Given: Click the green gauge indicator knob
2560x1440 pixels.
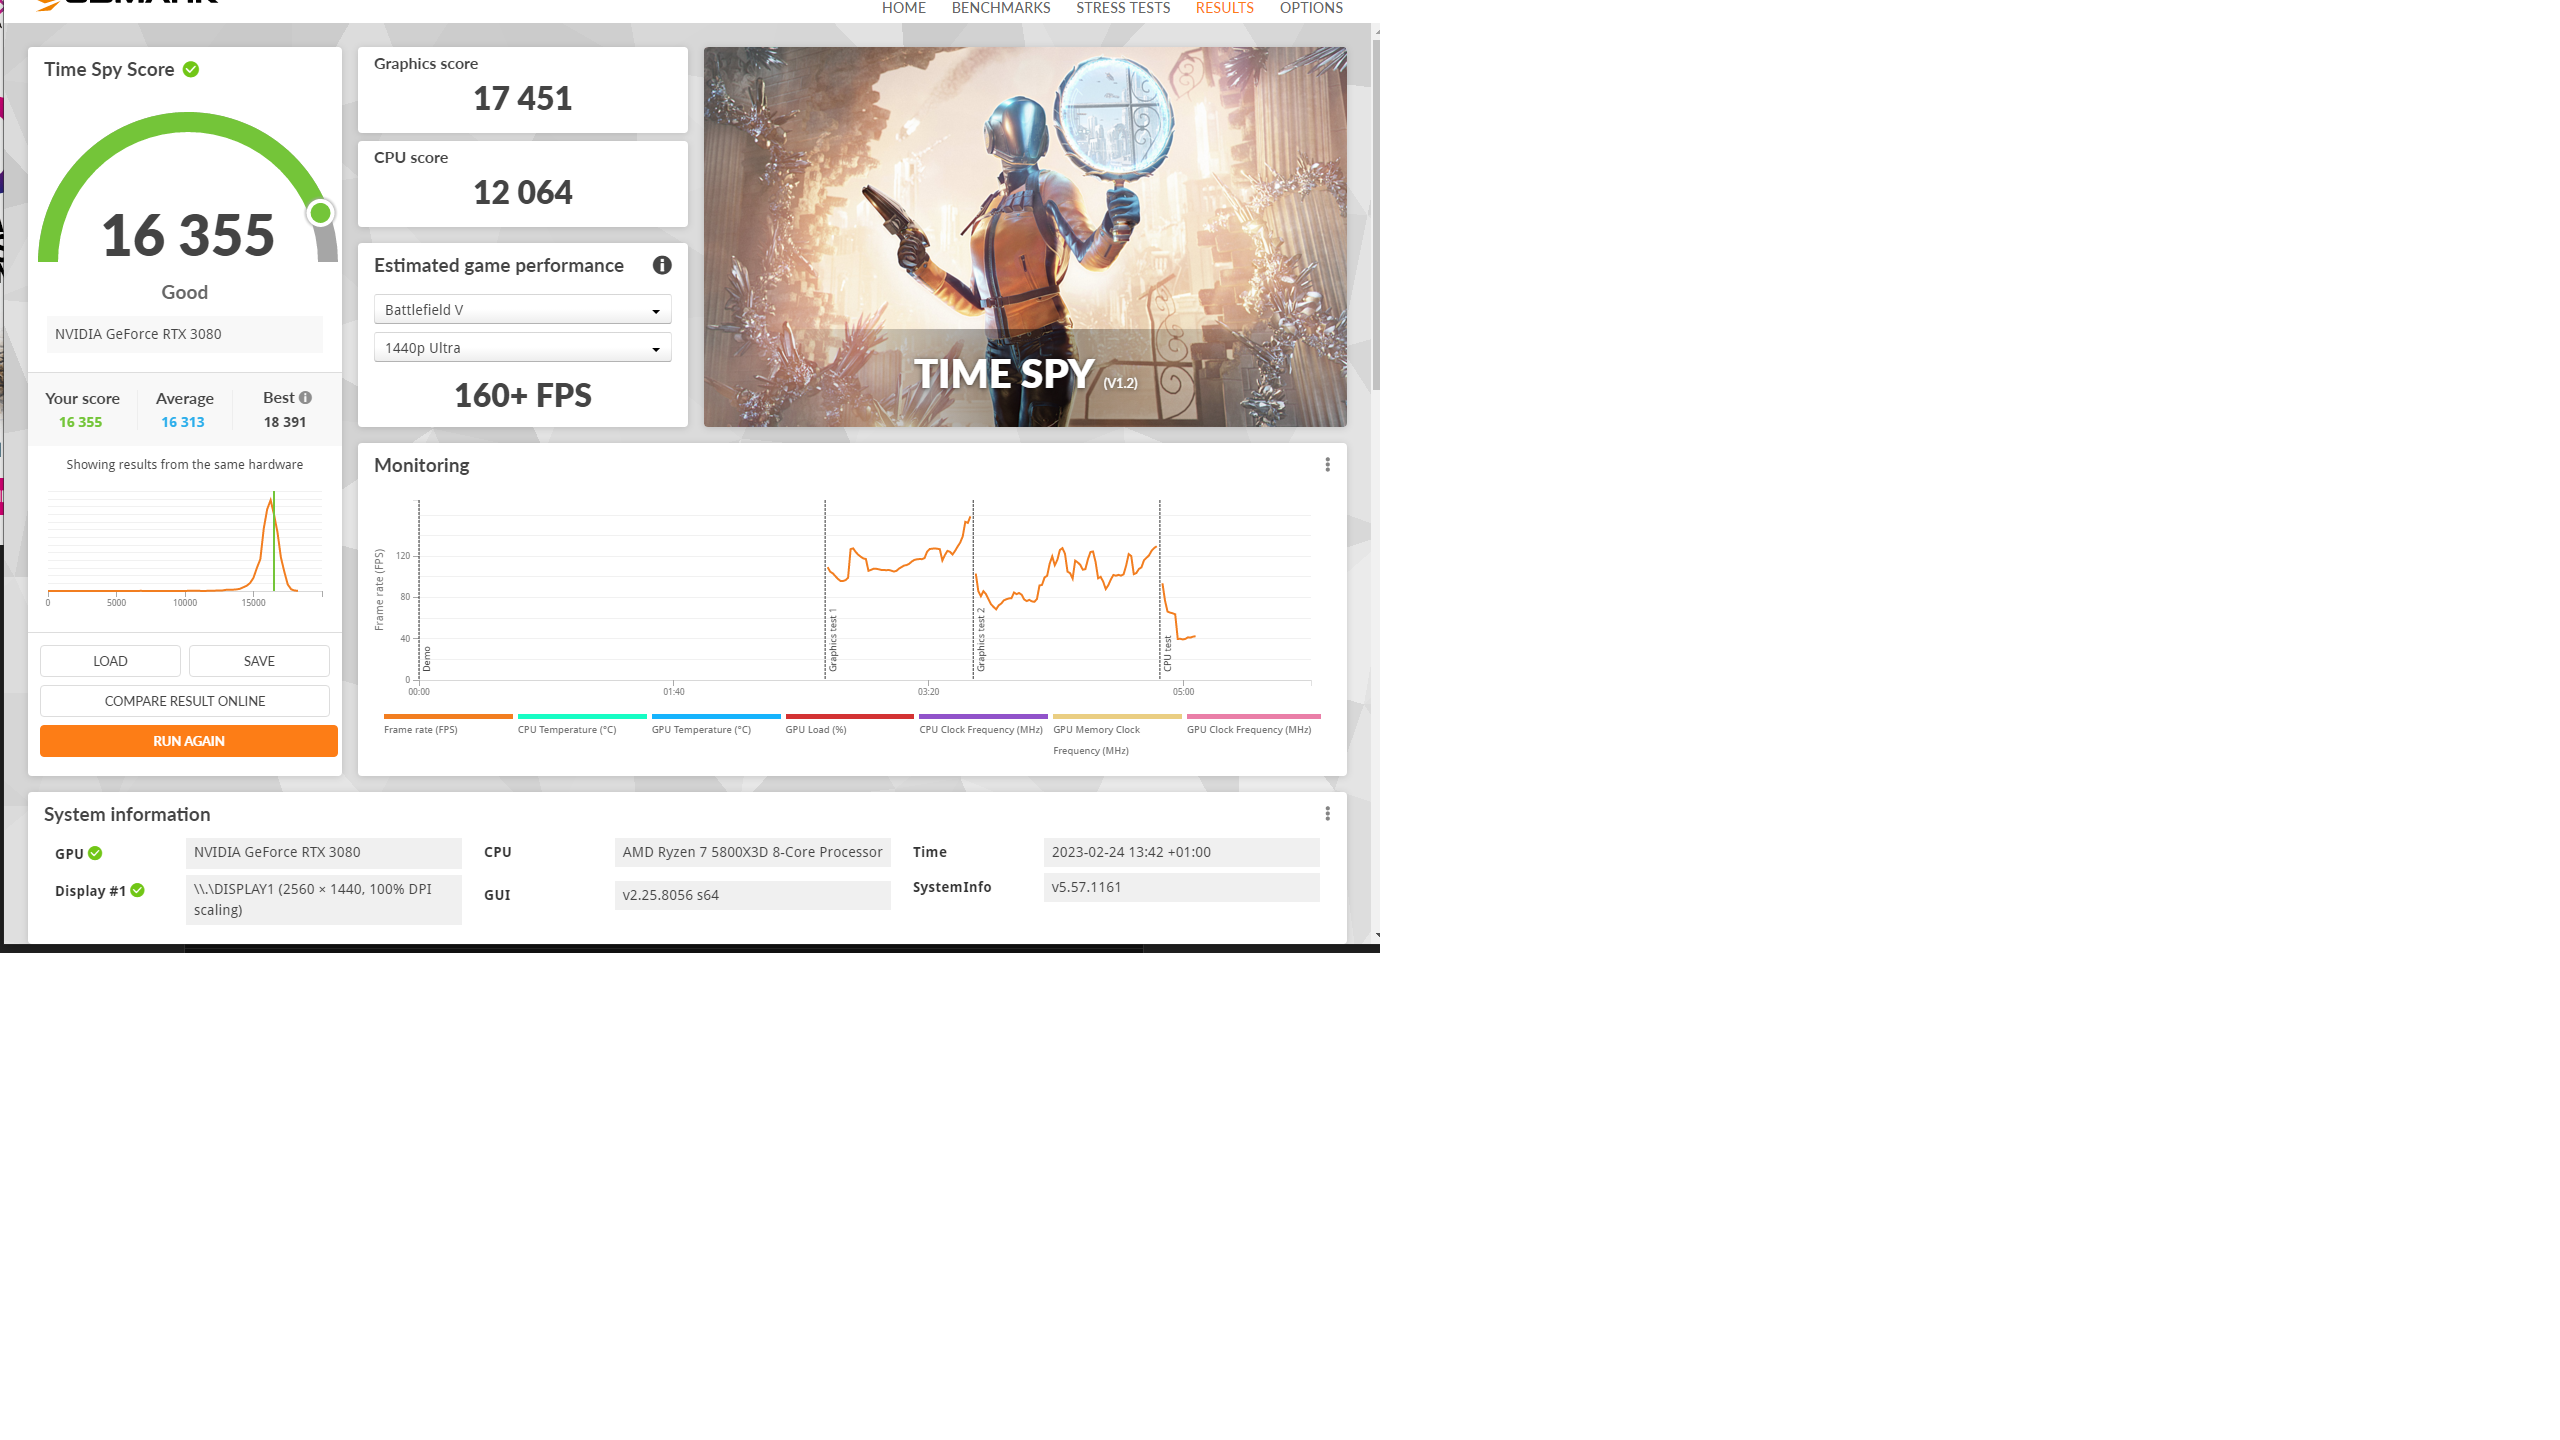Looking at the screenshot, I should tap(320, 213).
